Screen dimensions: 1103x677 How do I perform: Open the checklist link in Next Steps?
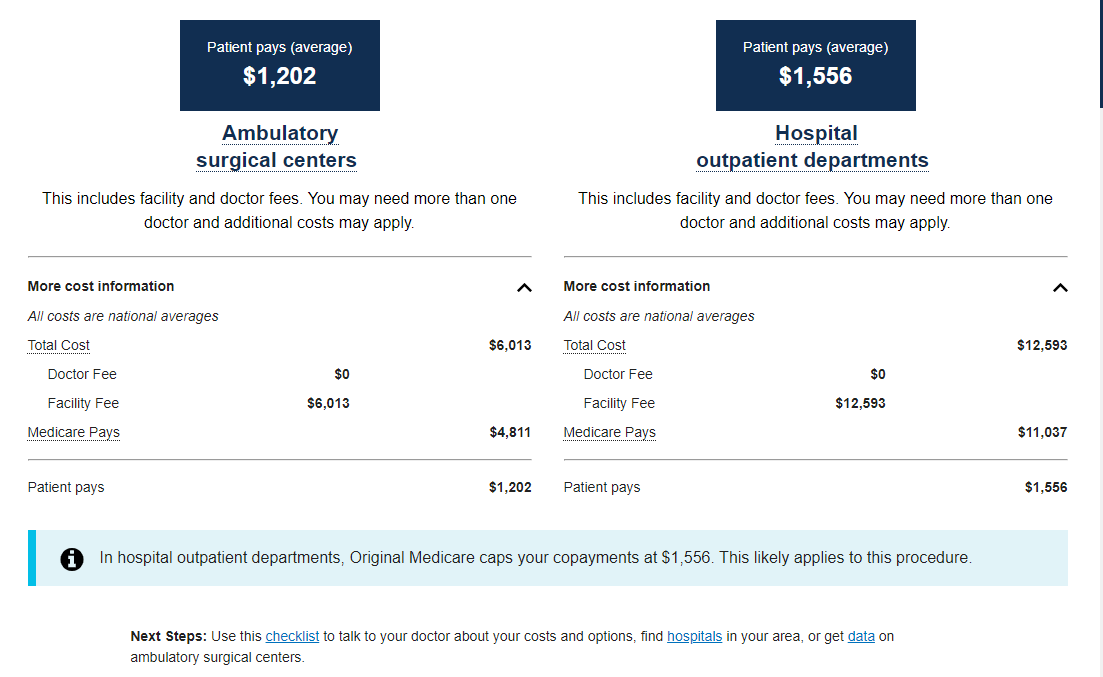(292, 636)
